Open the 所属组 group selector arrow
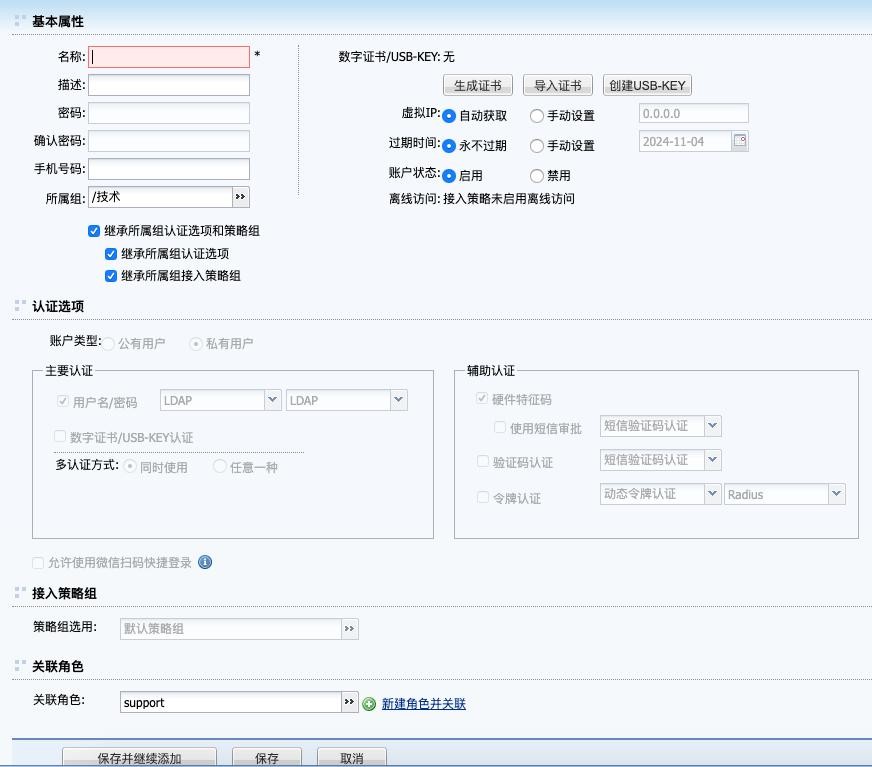This screenshot has height=767, width=872. (240, 197)
